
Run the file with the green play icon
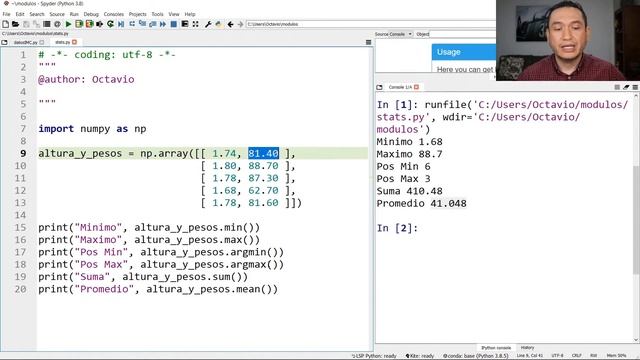(68, 24)
